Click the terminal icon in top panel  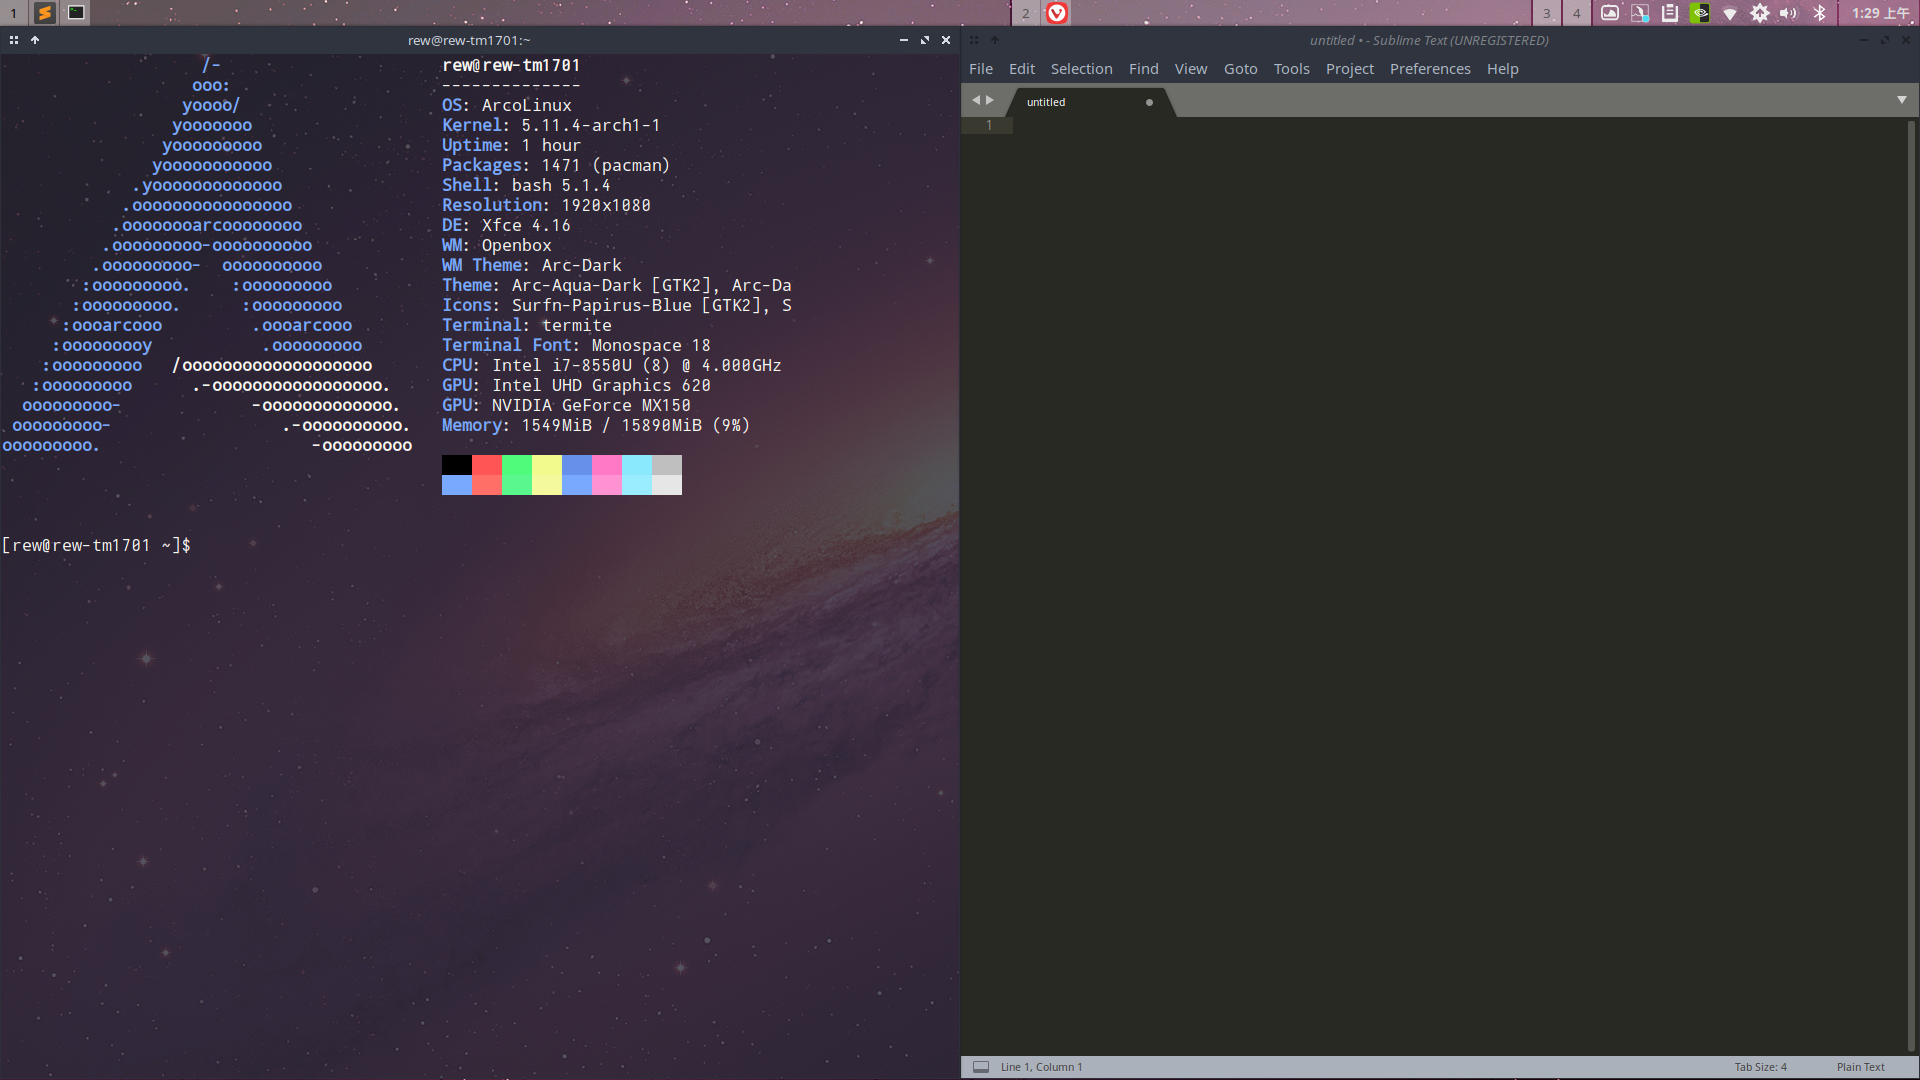click(x=76, y=13)
